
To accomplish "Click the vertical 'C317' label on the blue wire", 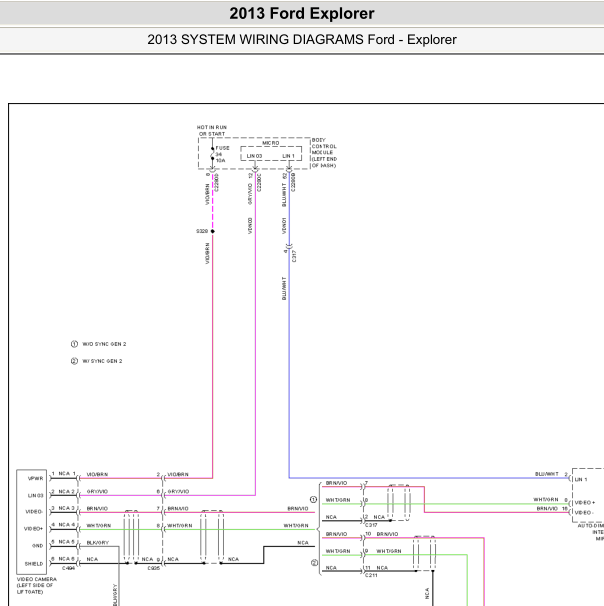I will (x=294, y=256).
